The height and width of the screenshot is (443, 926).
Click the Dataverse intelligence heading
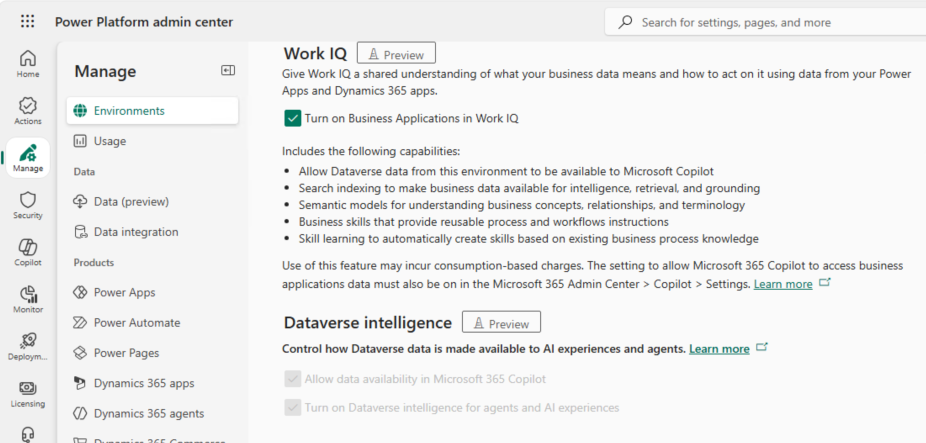pyautogui.click(x=367, y=323)
